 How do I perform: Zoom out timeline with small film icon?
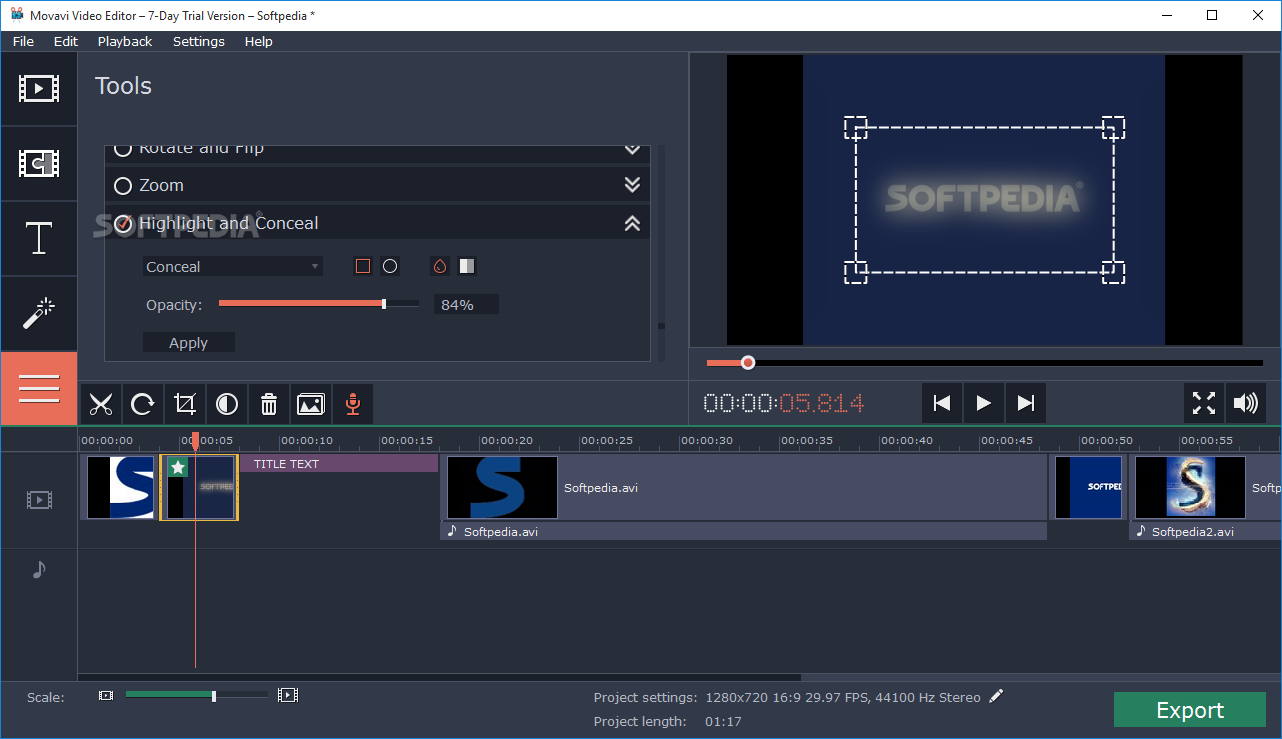pyautogui.click(x=106, y=695)
